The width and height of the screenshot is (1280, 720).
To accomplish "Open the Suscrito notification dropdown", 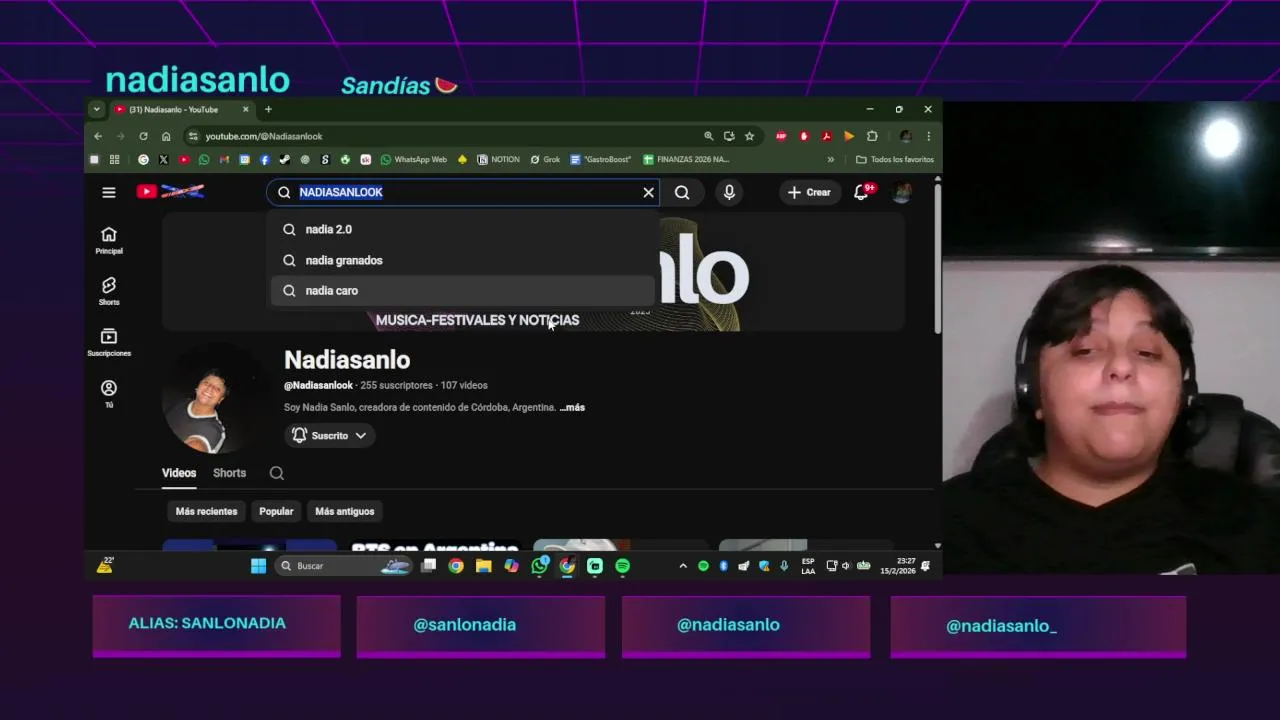I will click(329, 435).
